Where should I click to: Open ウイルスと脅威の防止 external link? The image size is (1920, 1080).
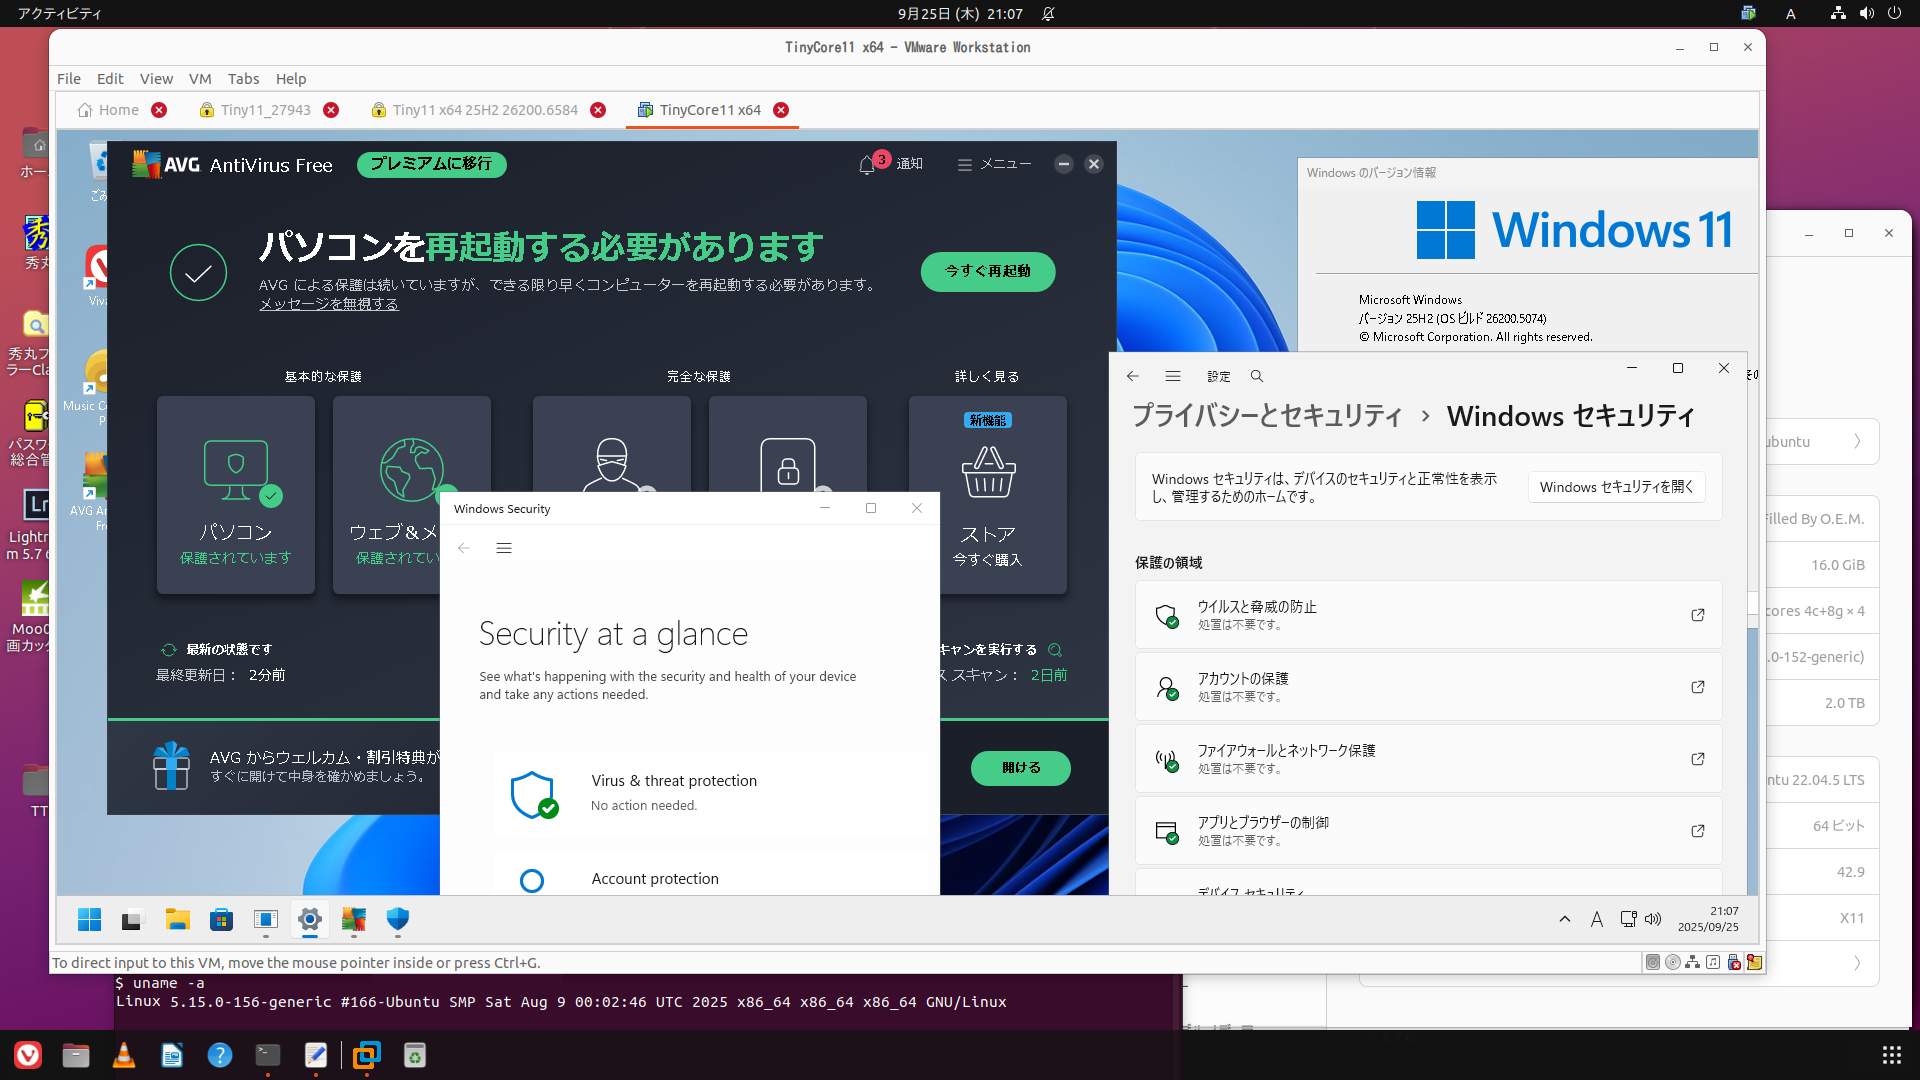coord(1697,615)
